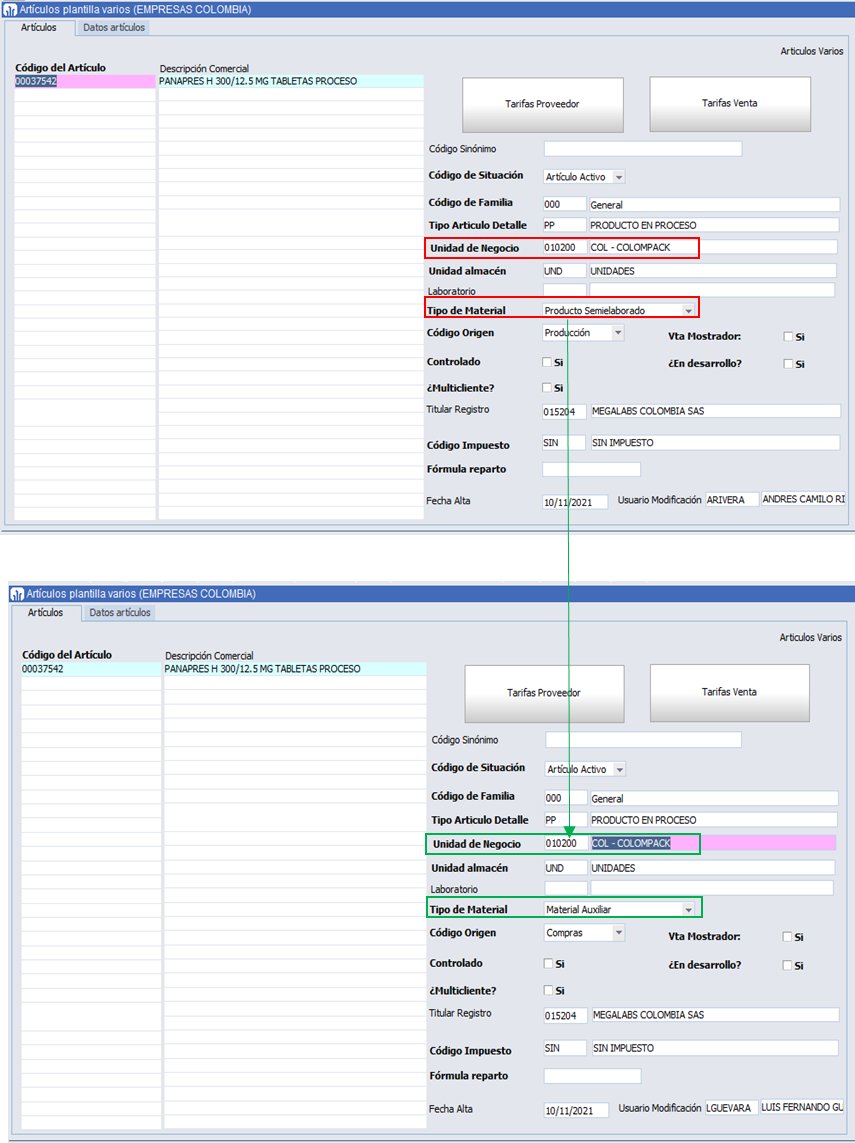This screenshot has width=855, height=1143.
Task: Click highlighted COL - COLOMPACK field in lower window
Action: pos(713,843)
